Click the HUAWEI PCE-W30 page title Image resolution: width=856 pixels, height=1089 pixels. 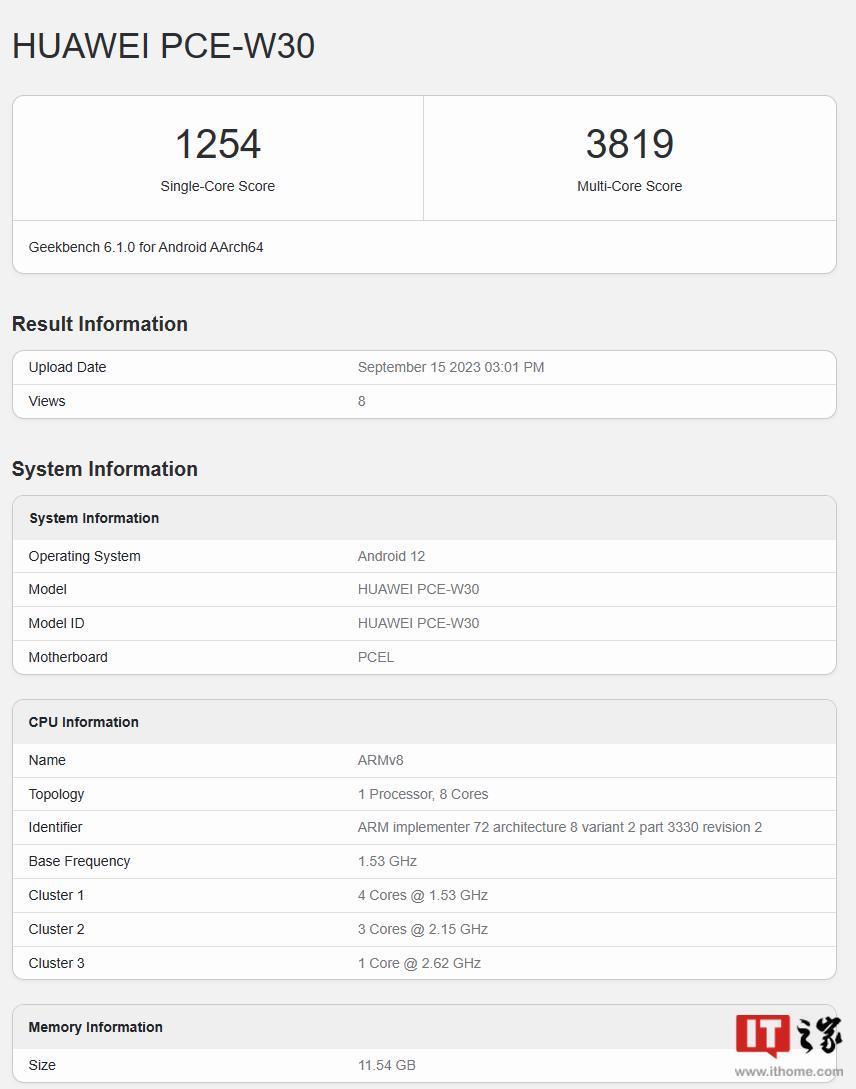coord(163,46)
